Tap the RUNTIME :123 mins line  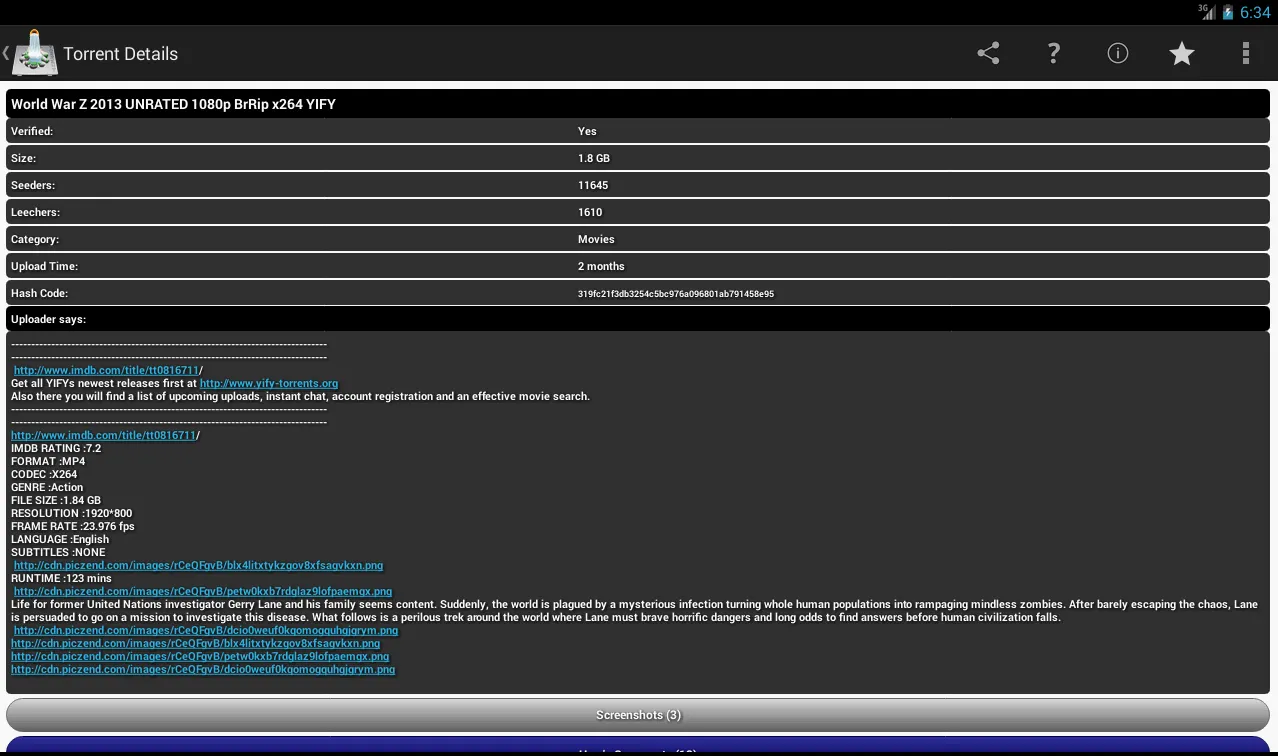tap(61, 578)
